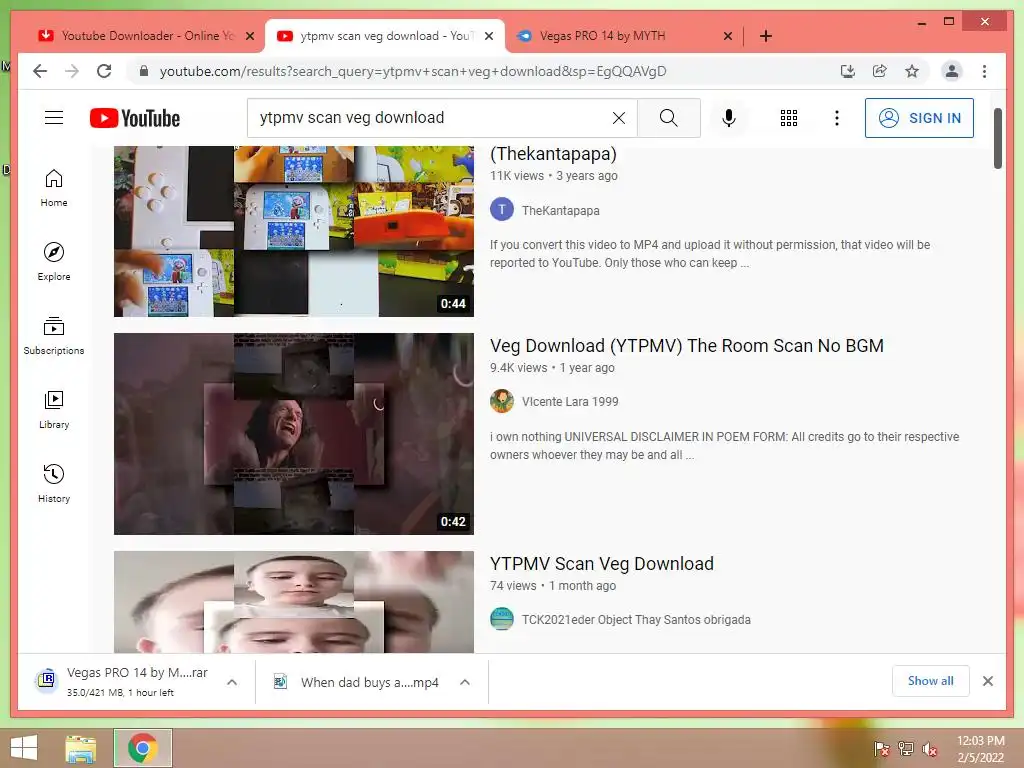Open the Explore sidebar item
1024x768 pixels.
(54, 262)
